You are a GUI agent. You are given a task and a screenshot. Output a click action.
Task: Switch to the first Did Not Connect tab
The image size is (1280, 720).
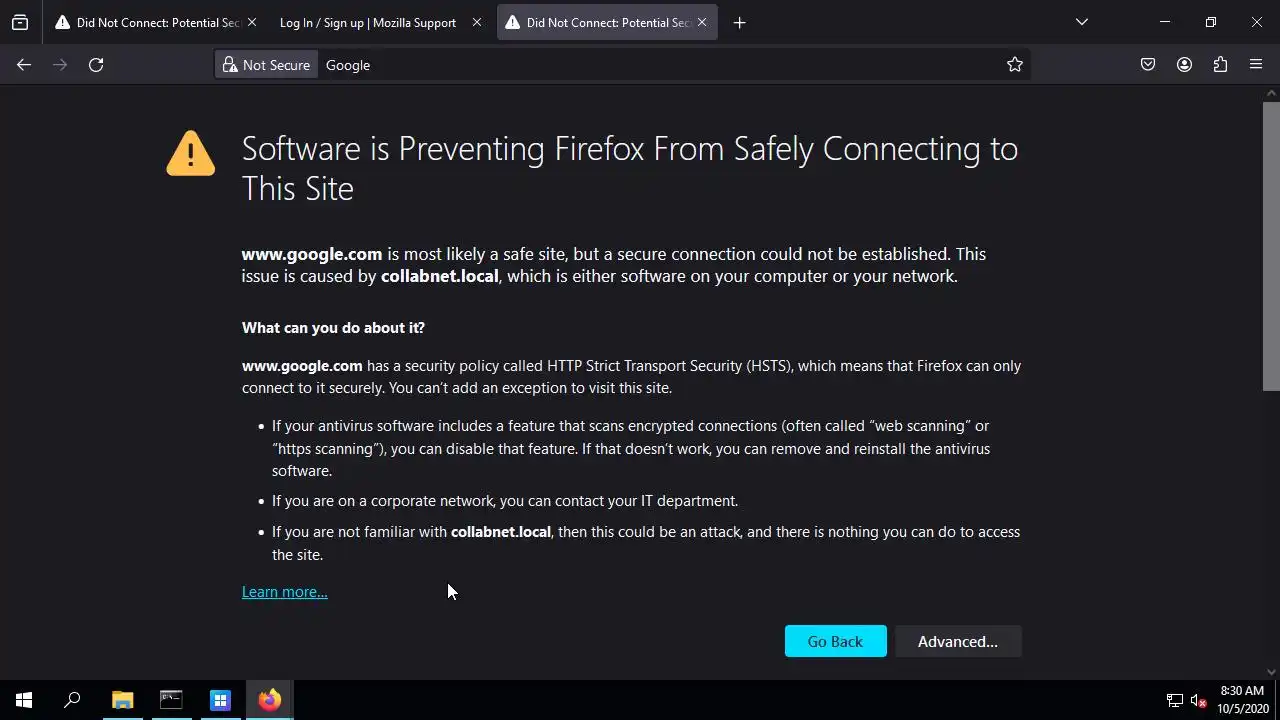point(150,22)
